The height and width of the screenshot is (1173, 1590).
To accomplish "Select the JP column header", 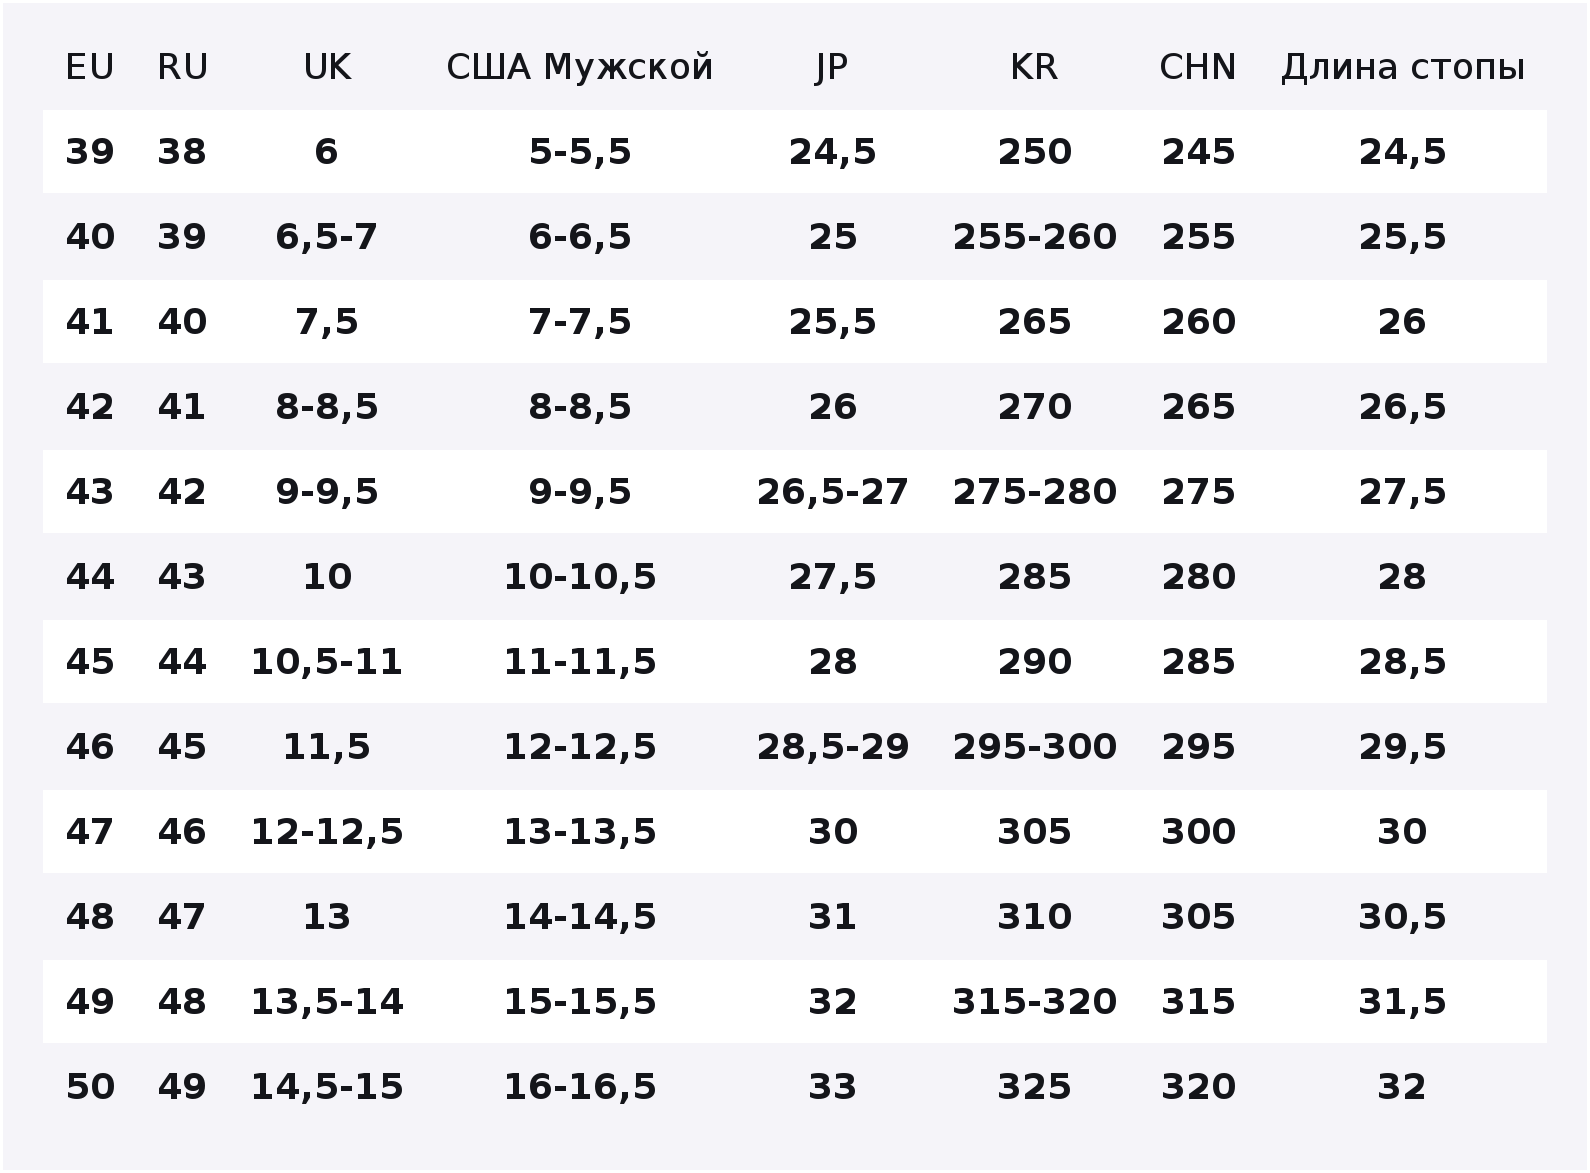I will click(832, 67).
